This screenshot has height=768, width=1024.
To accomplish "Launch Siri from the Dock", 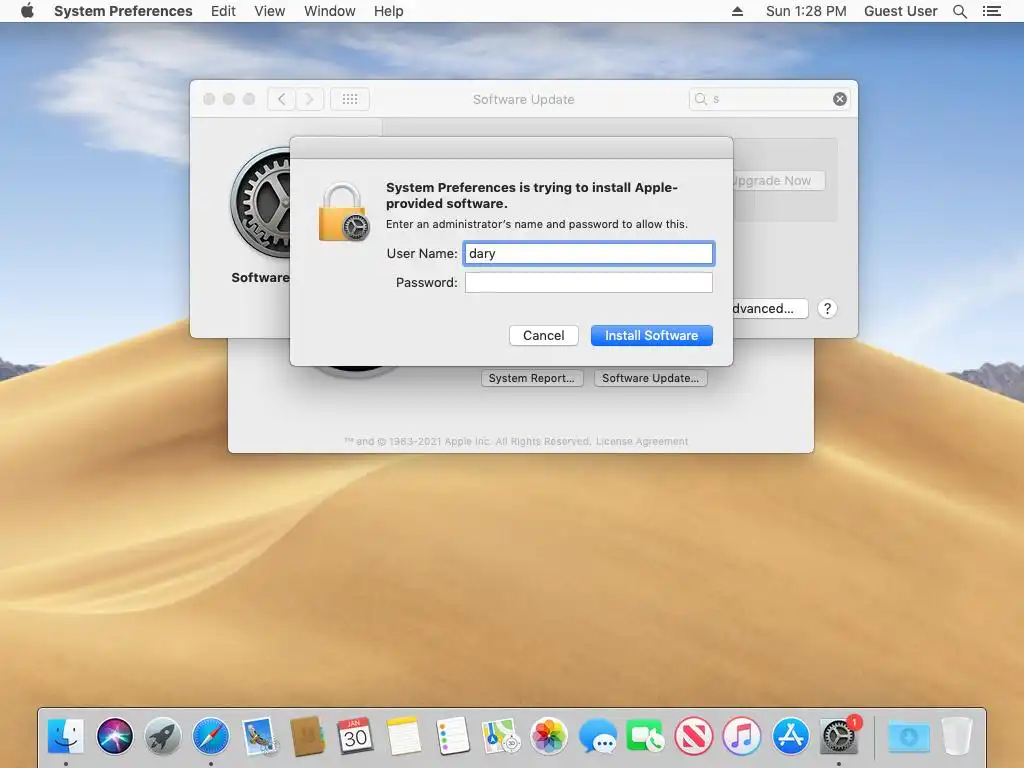I will (x=114, y=736).
